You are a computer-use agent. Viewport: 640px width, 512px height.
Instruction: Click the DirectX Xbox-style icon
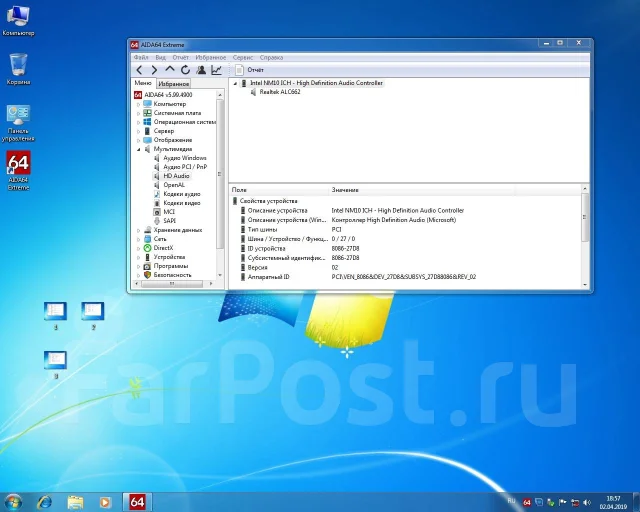click(x=147, y=248)
